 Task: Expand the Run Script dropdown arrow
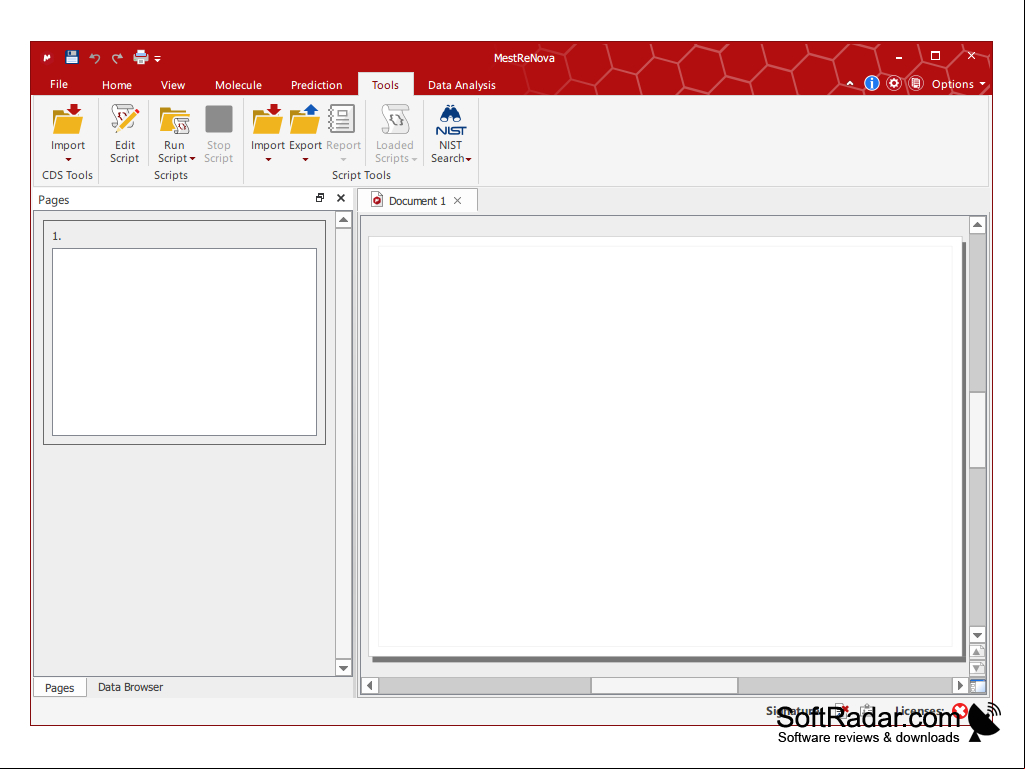[x=192, y=159]
